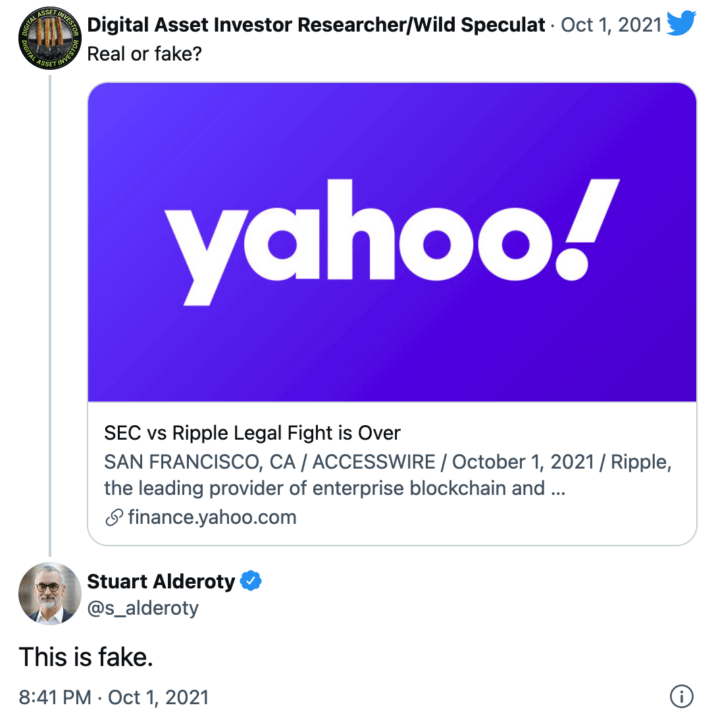Open the finance.yahoo.com domain link
716x720 pixels.
point(212,517)
